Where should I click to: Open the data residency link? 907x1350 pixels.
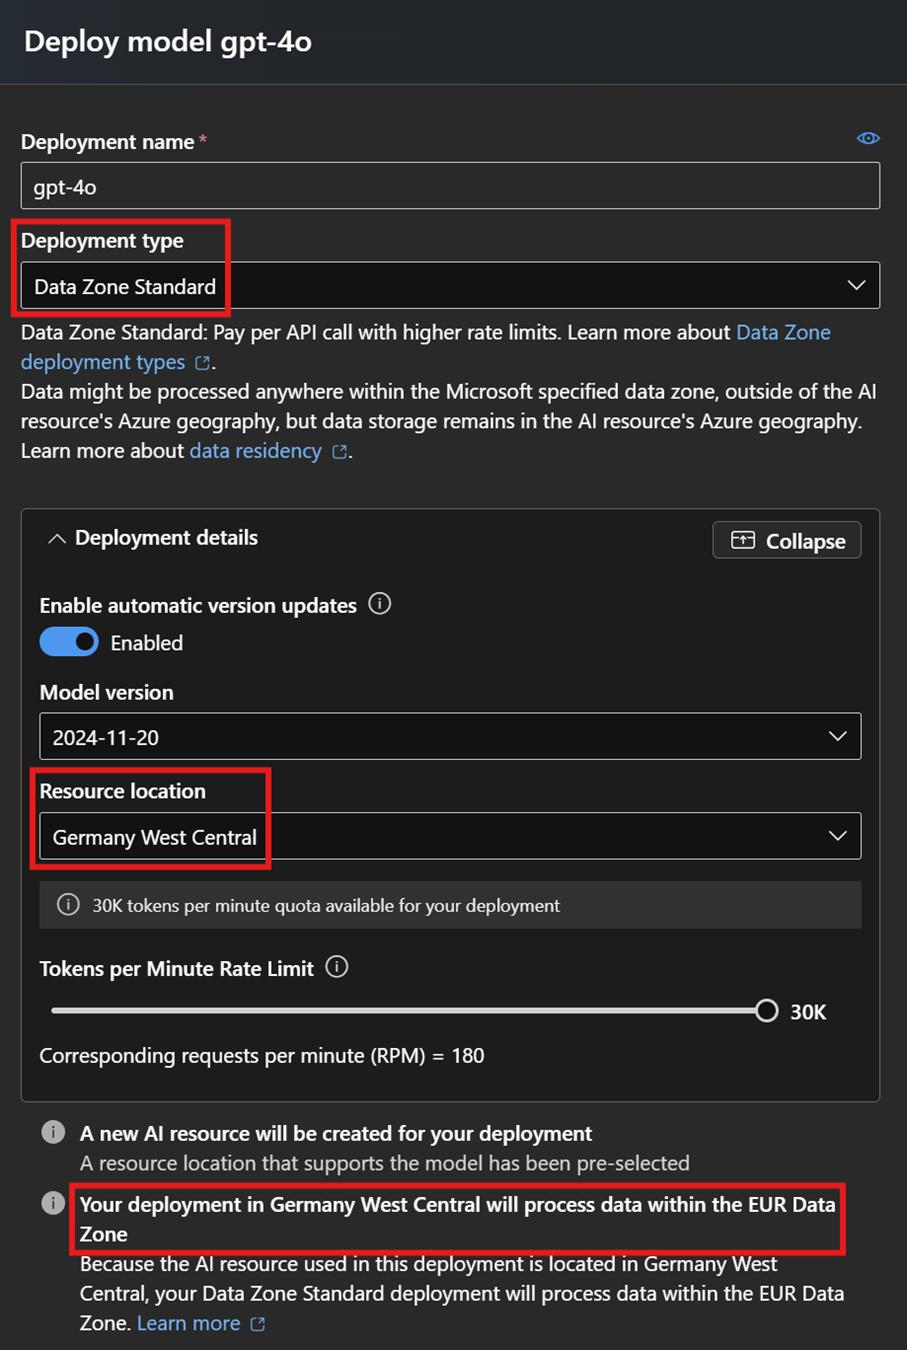click(255, 451)
